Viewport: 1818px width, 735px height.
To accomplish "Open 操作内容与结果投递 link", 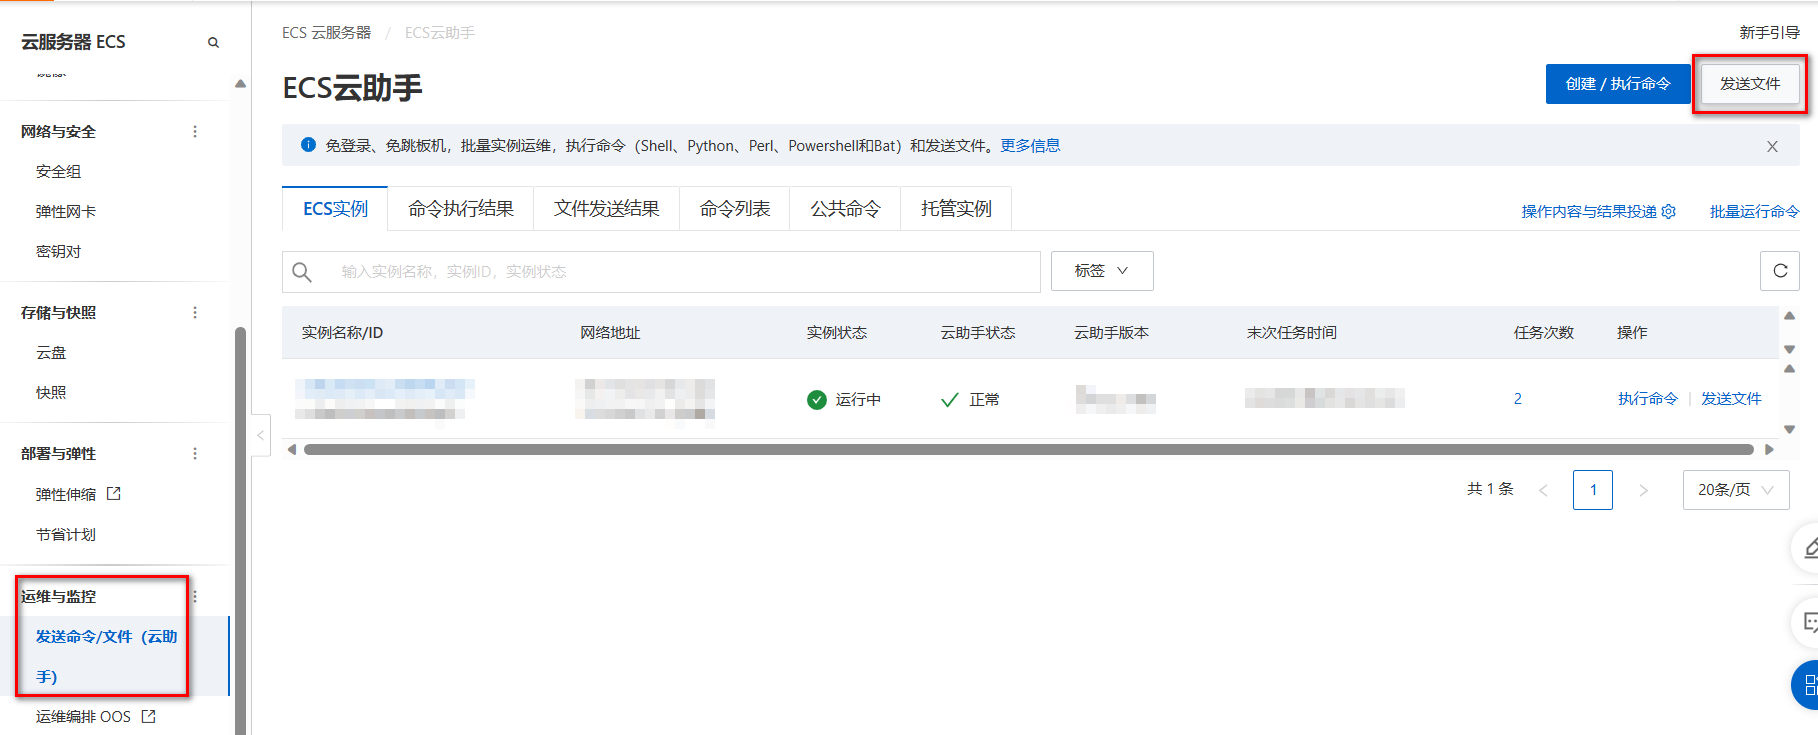I will [1589, 211].
